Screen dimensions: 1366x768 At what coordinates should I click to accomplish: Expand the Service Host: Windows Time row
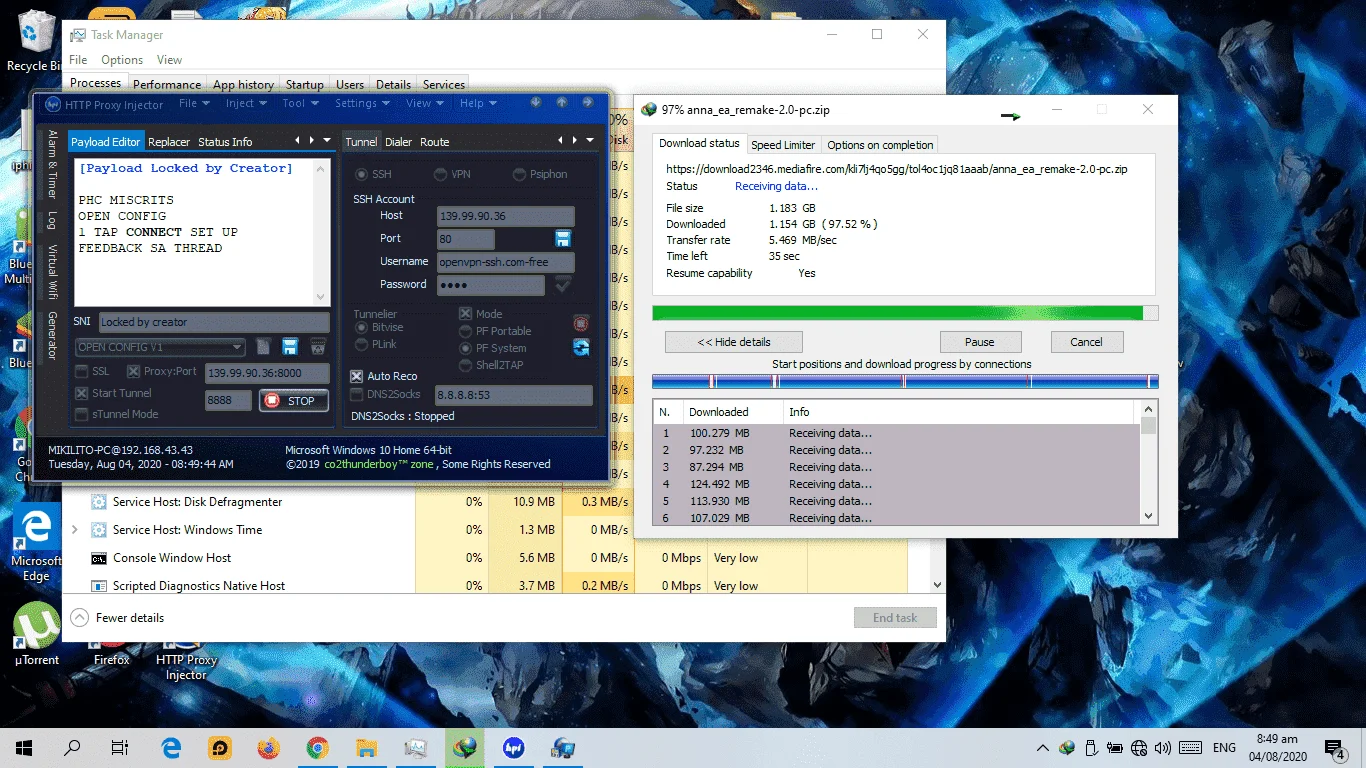point(75,530)
